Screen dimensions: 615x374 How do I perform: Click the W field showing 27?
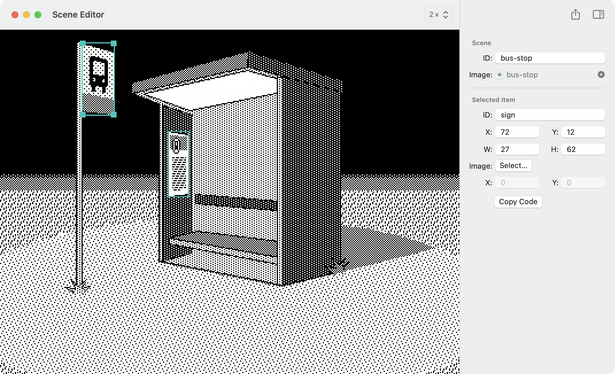(517, 149)
